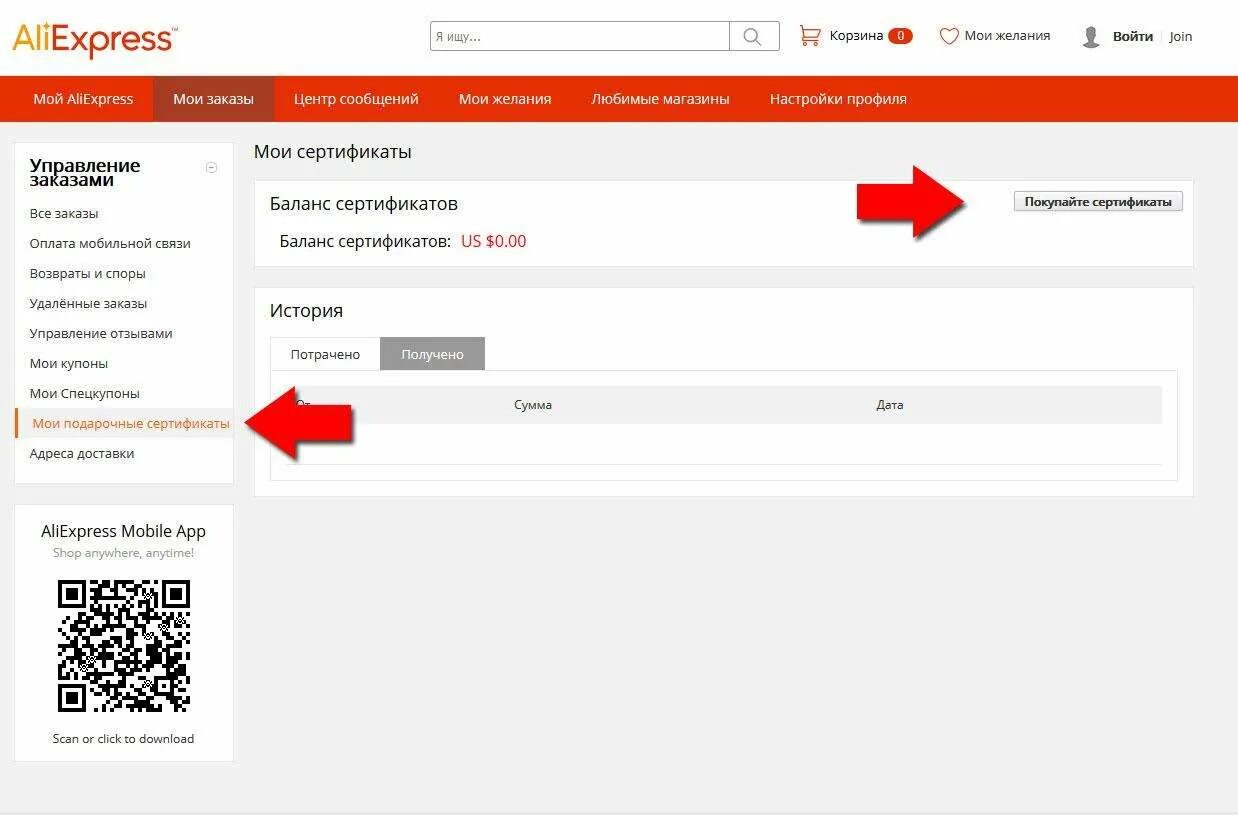Click the cart item count badge
1238x815 pixels.
tap(900, 36)
